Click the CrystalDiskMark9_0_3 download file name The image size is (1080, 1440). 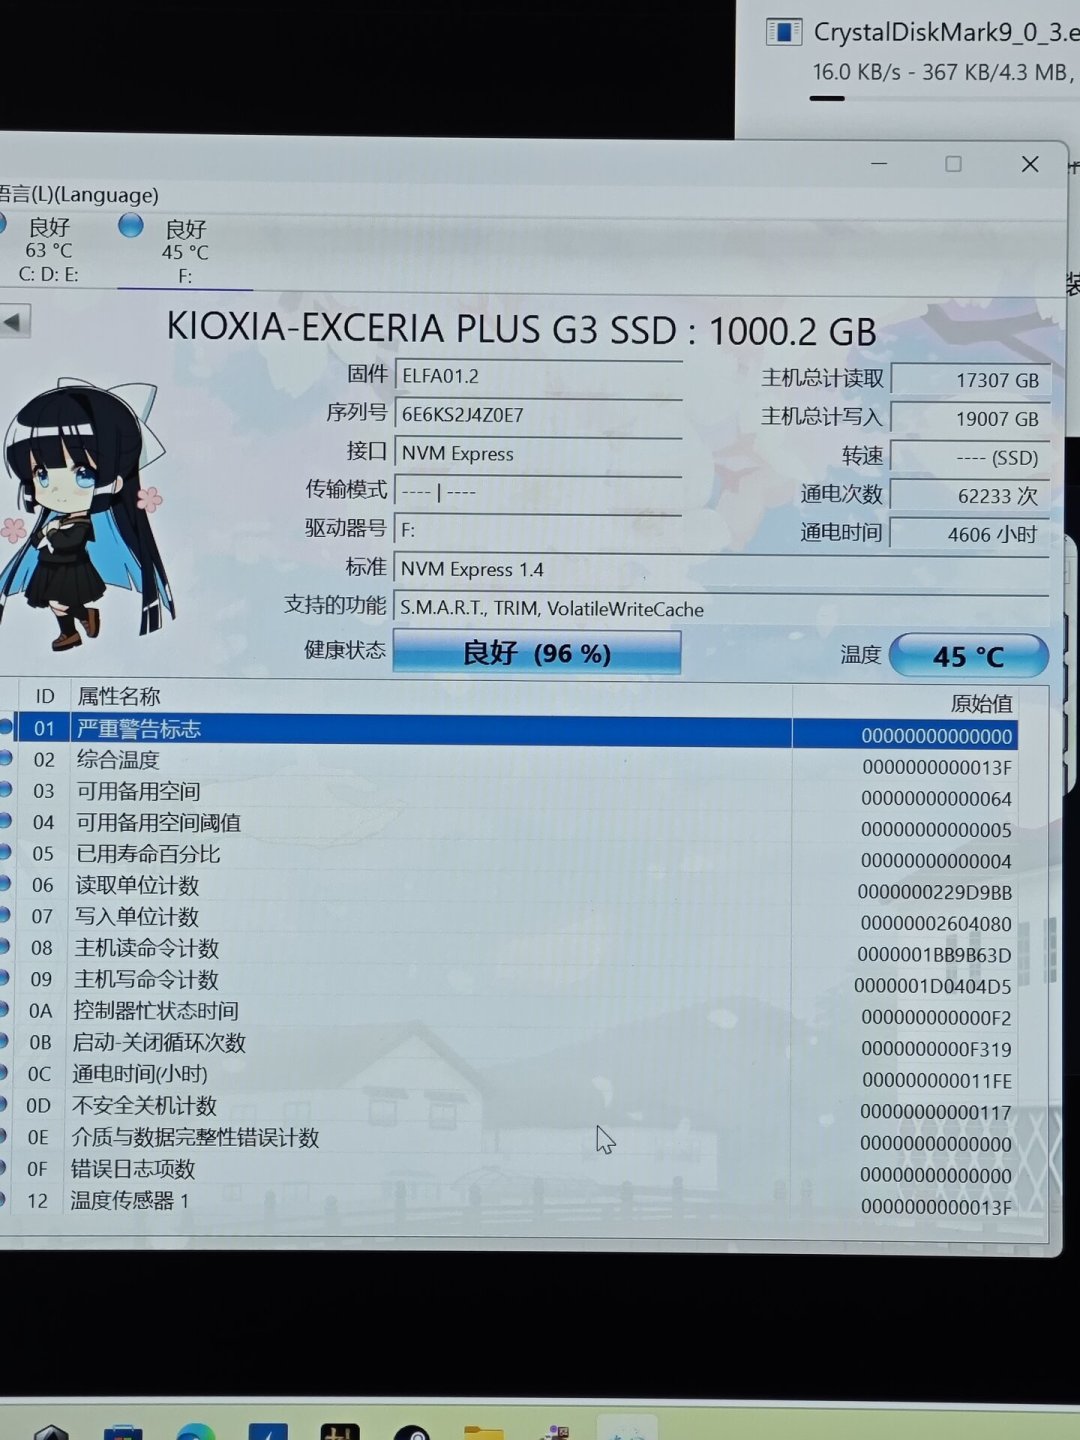946,32
